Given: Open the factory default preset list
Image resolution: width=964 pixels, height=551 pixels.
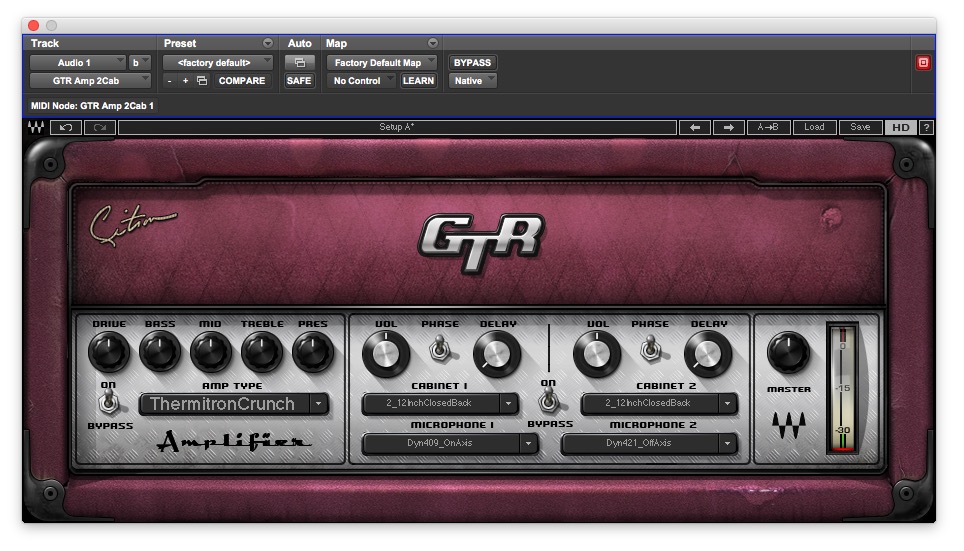Looking at the screenshot, I should (218, 63).
